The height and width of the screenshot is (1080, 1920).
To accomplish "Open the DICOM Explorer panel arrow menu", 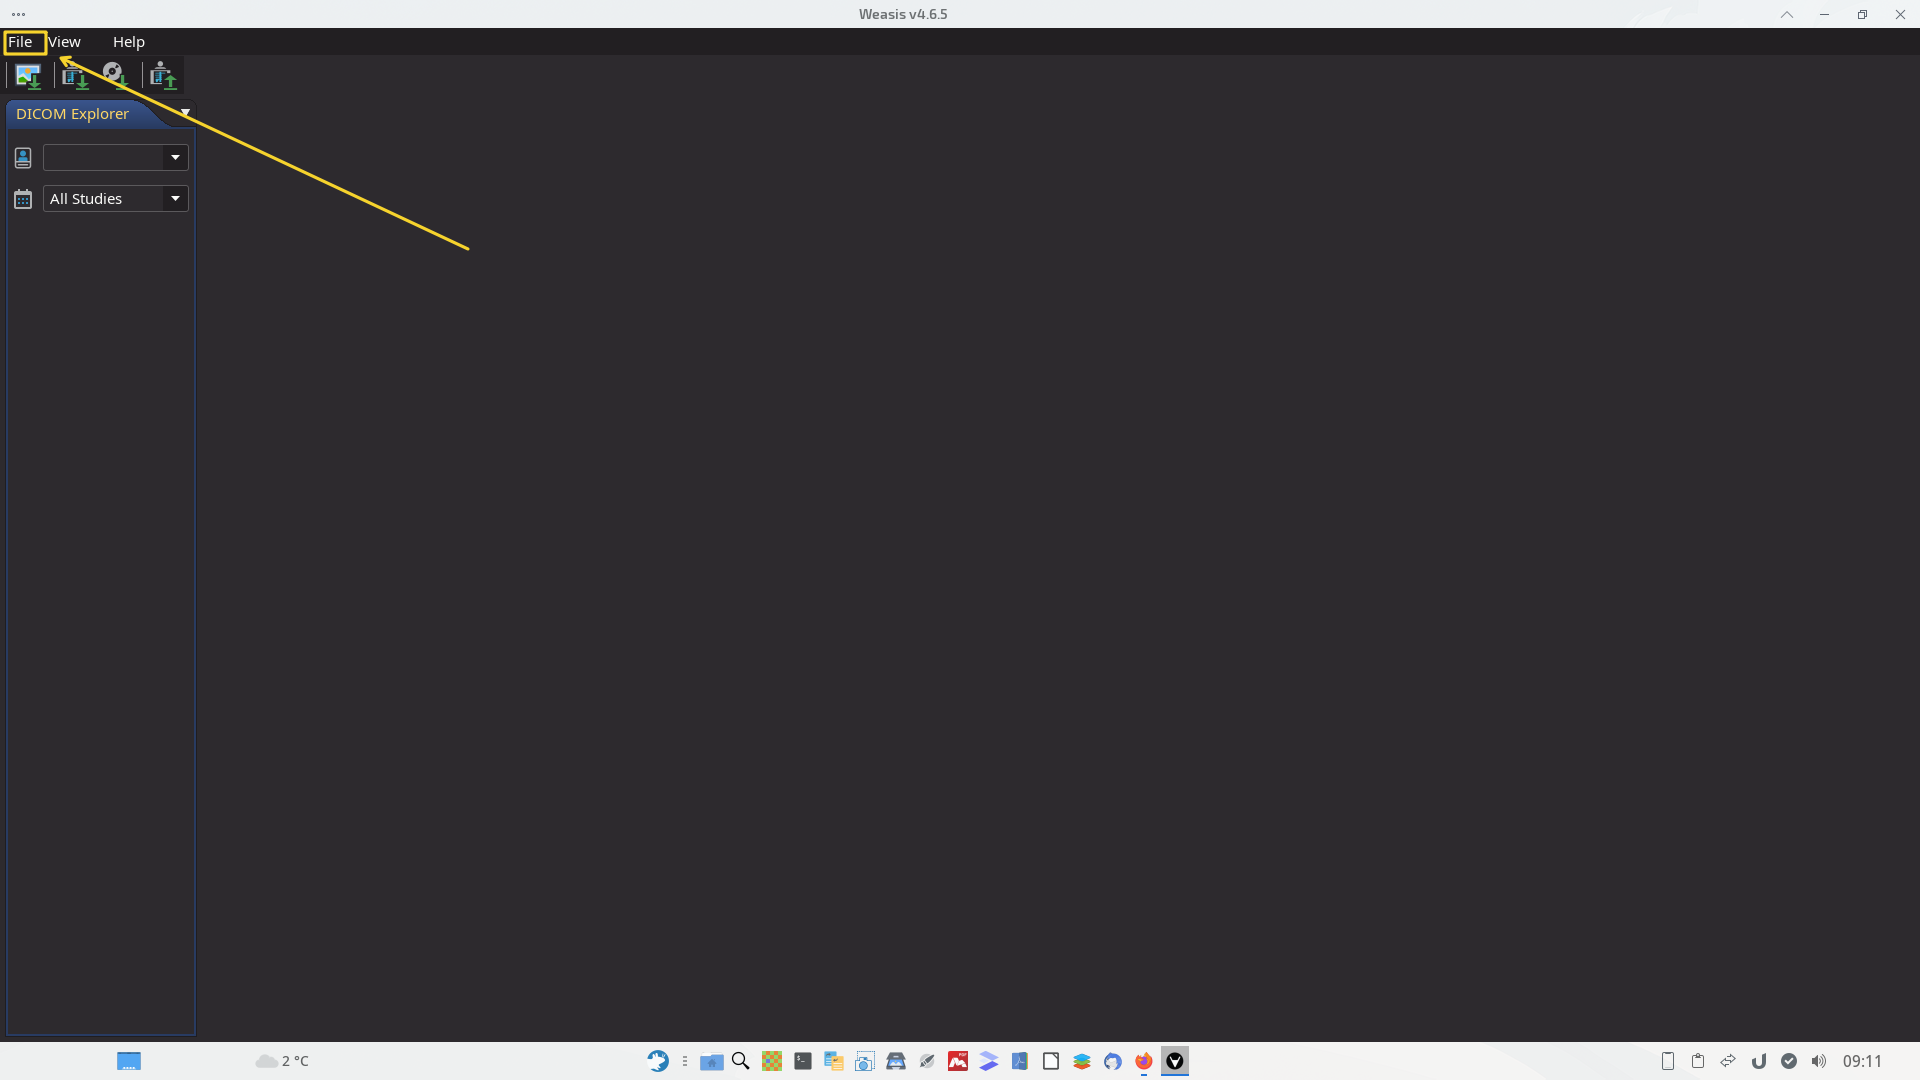I will (185, 112).
